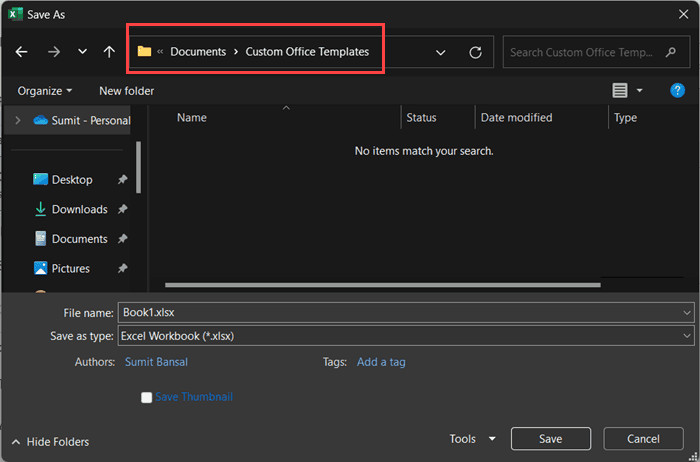Go forward using the right arrow

coord(54,52)
